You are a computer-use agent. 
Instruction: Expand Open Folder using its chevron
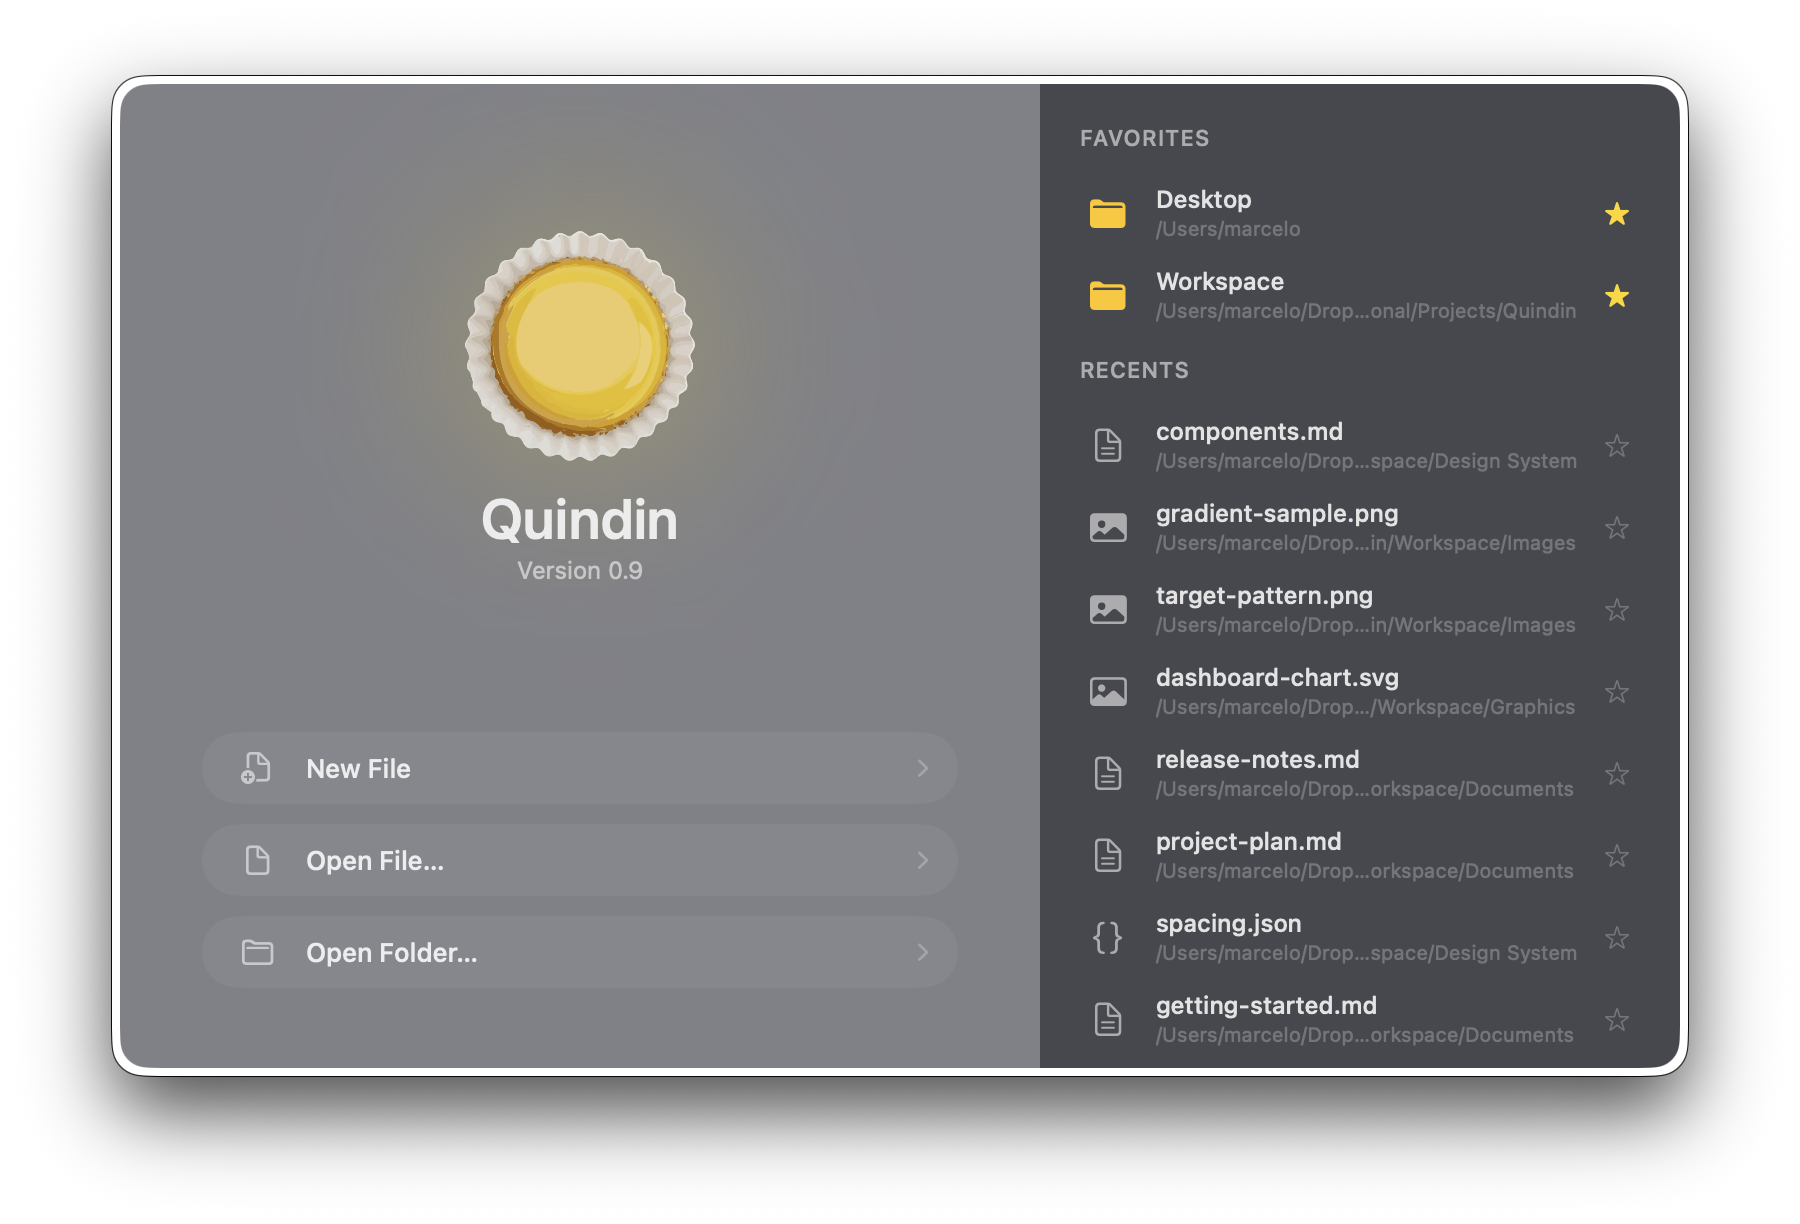click(922, 952)
